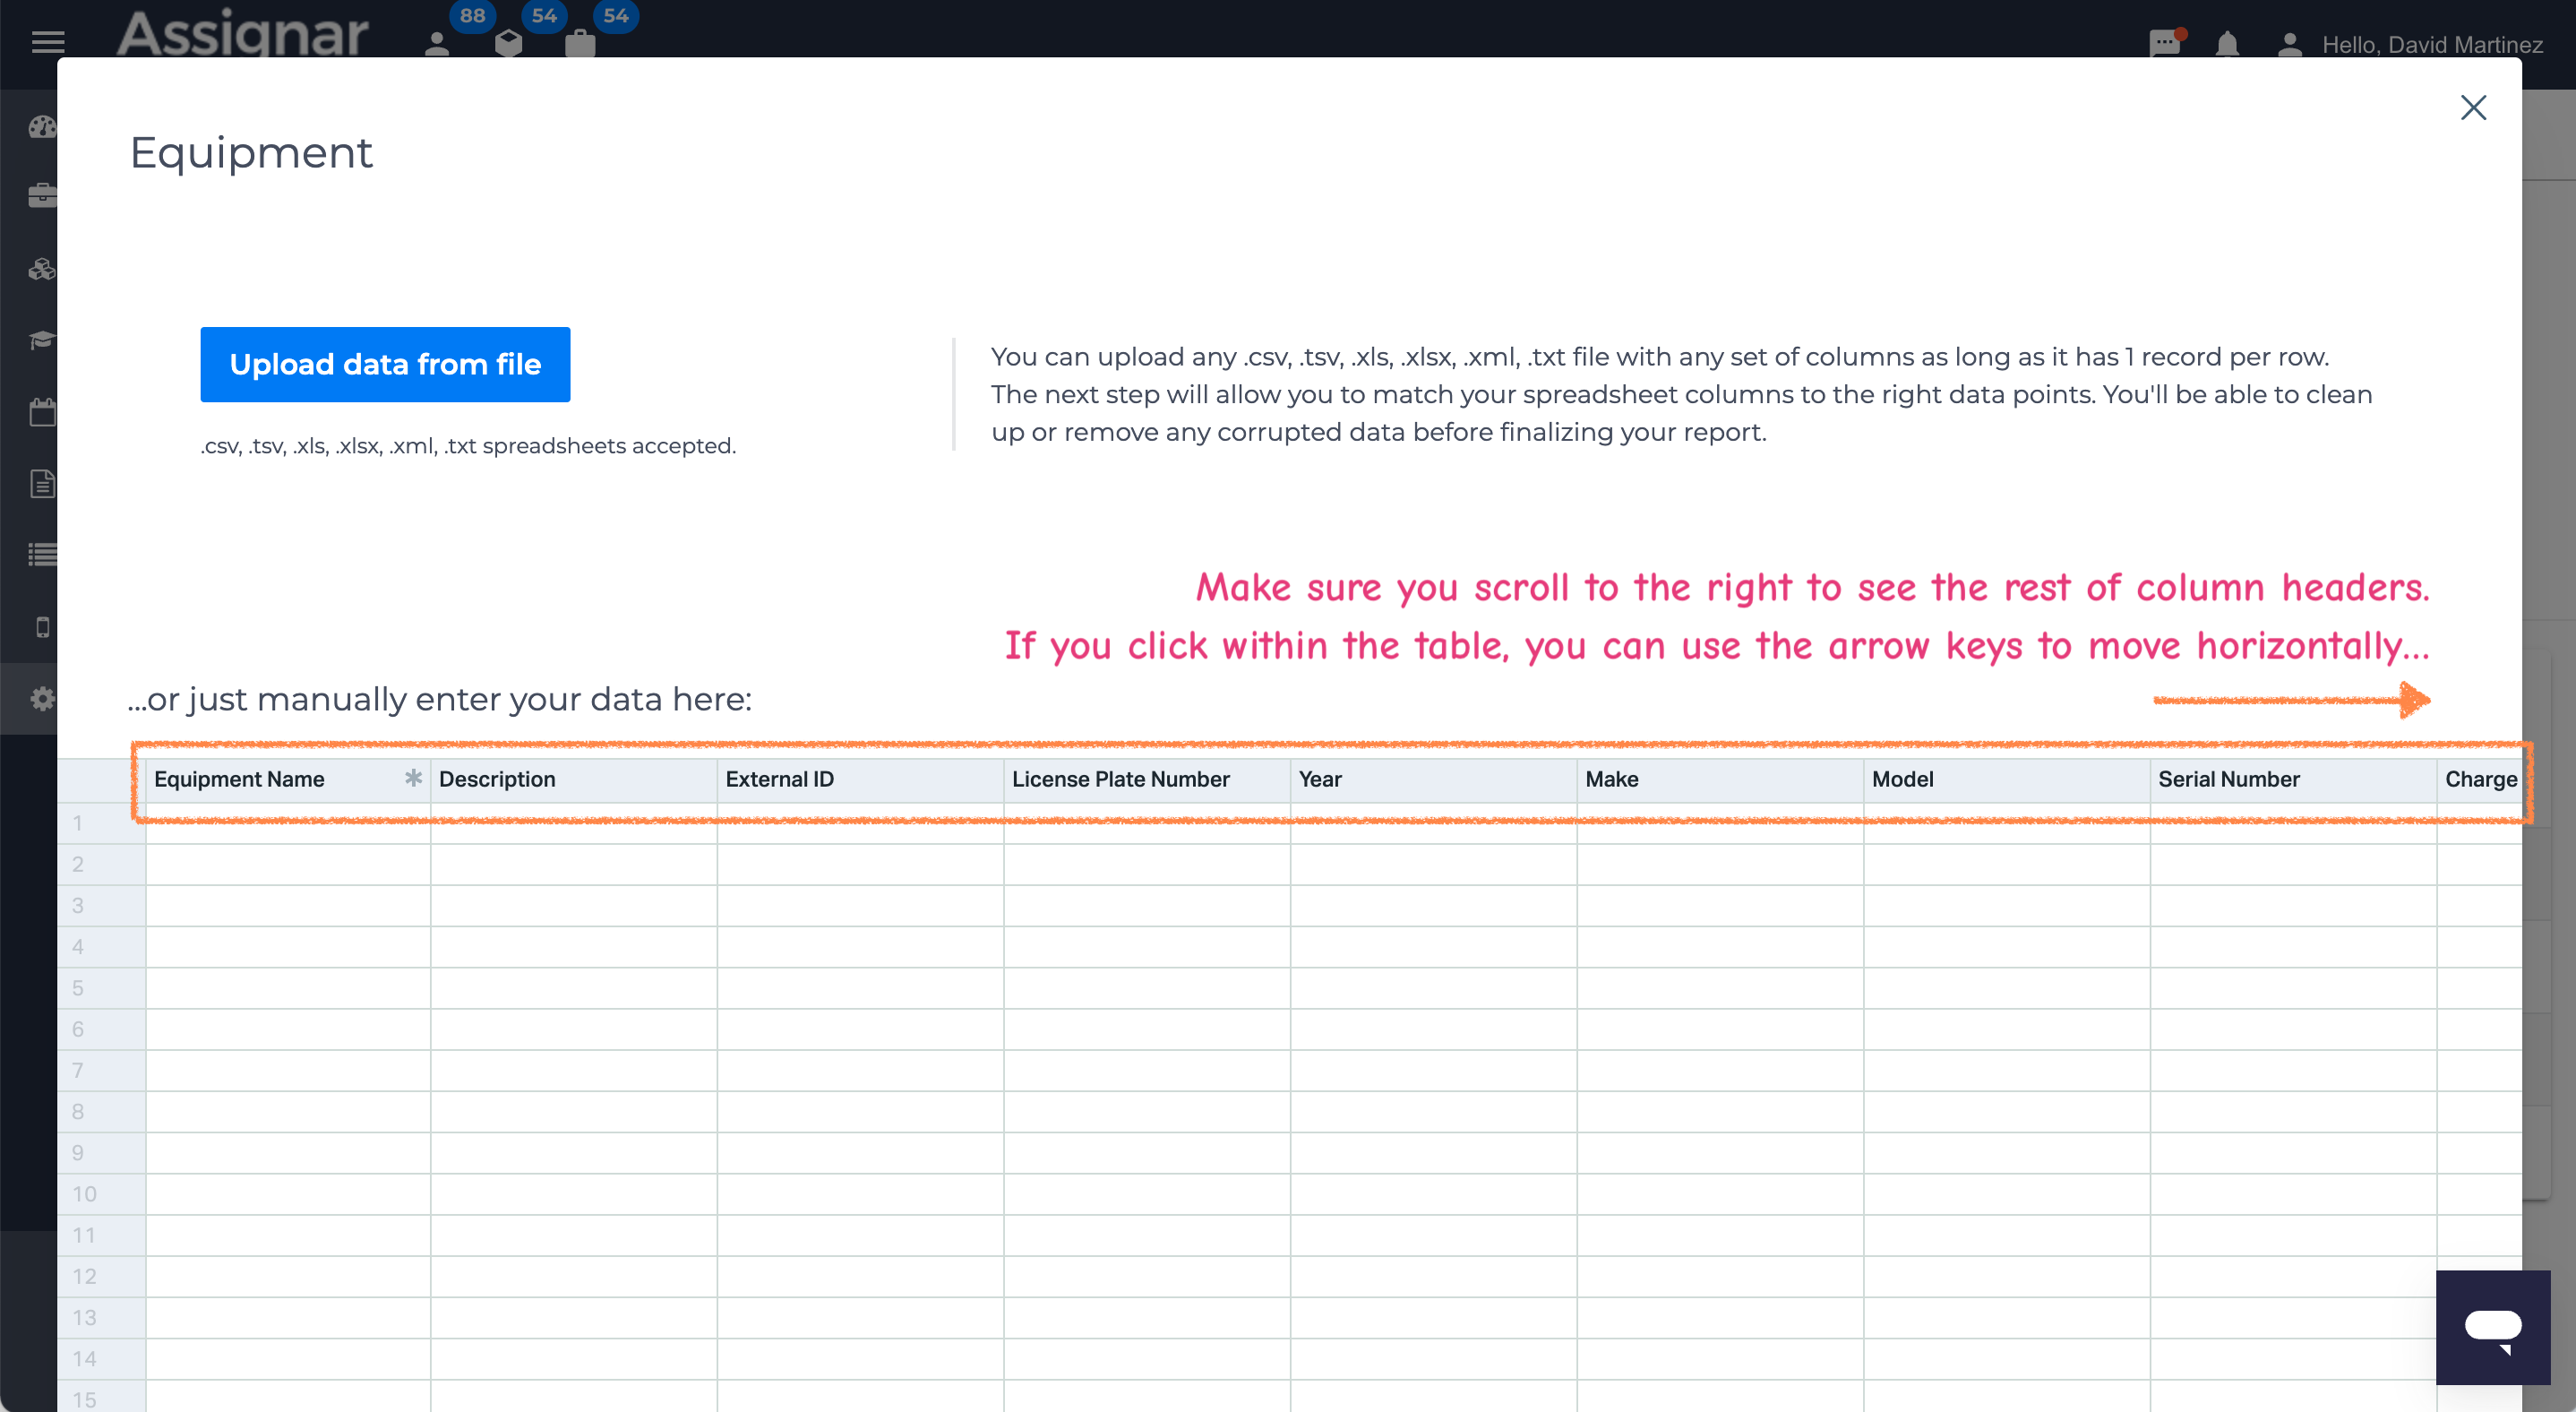2576x1412 pixels.
Task: Click the Assignar logo
Action: pyautogui.click(x=243, y=32)
